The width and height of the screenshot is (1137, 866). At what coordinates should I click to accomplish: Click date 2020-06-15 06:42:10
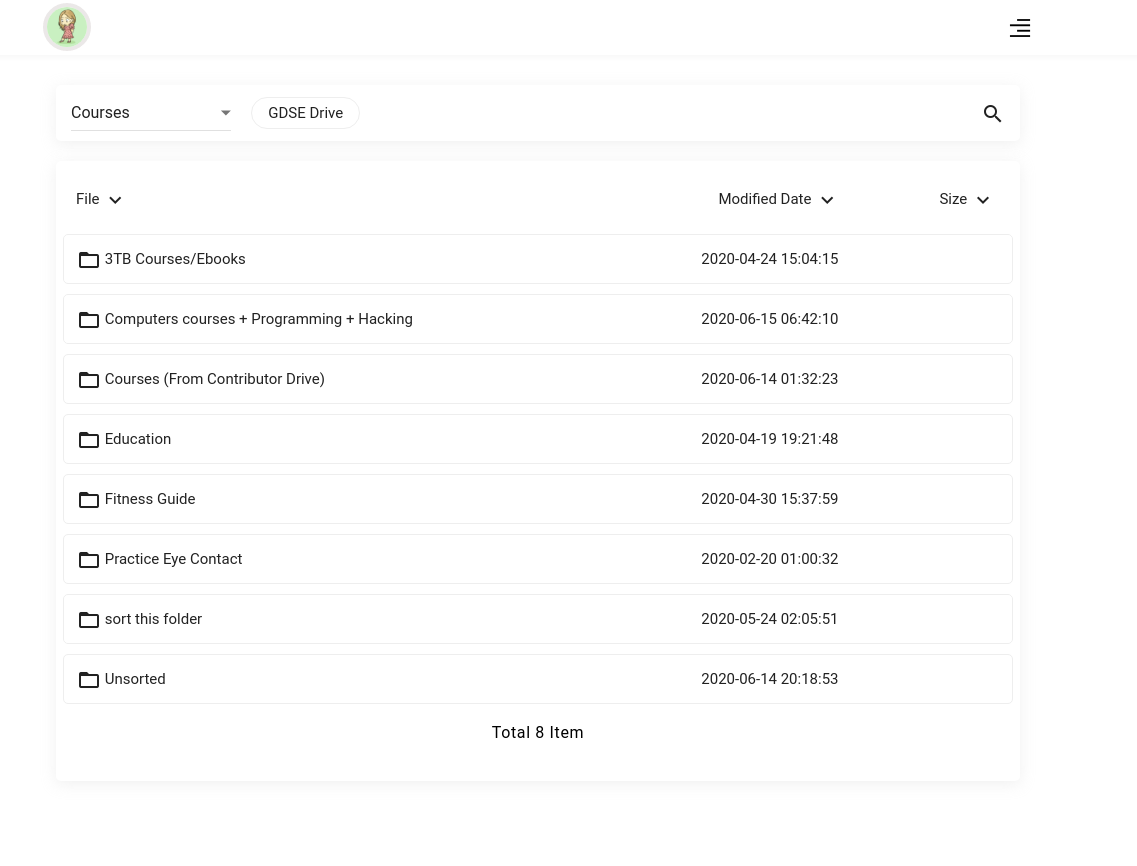769,319
